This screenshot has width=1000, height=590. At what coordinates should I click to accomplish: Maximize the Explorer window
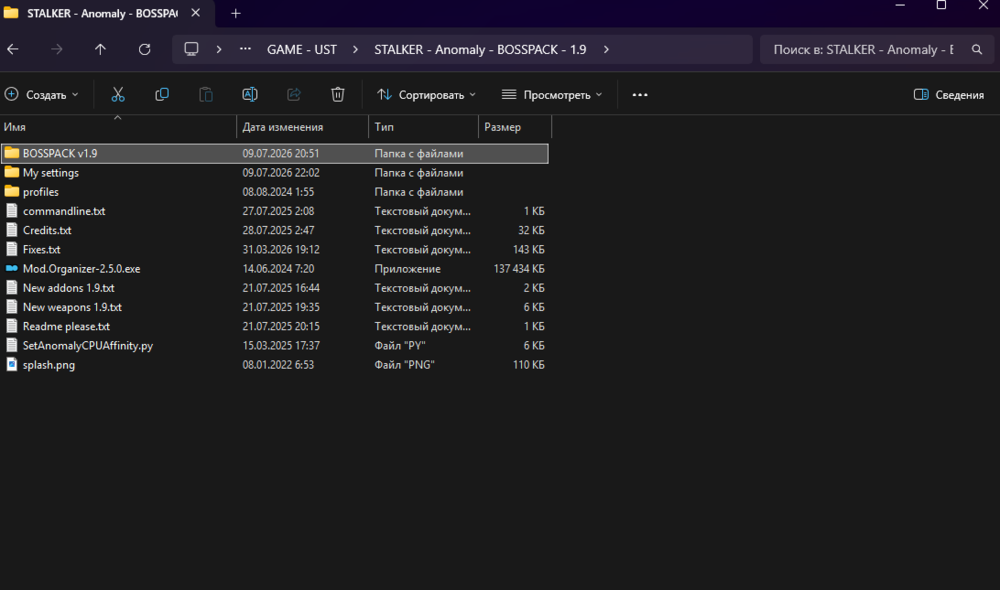pyautogui.click(x=941, y=5)
